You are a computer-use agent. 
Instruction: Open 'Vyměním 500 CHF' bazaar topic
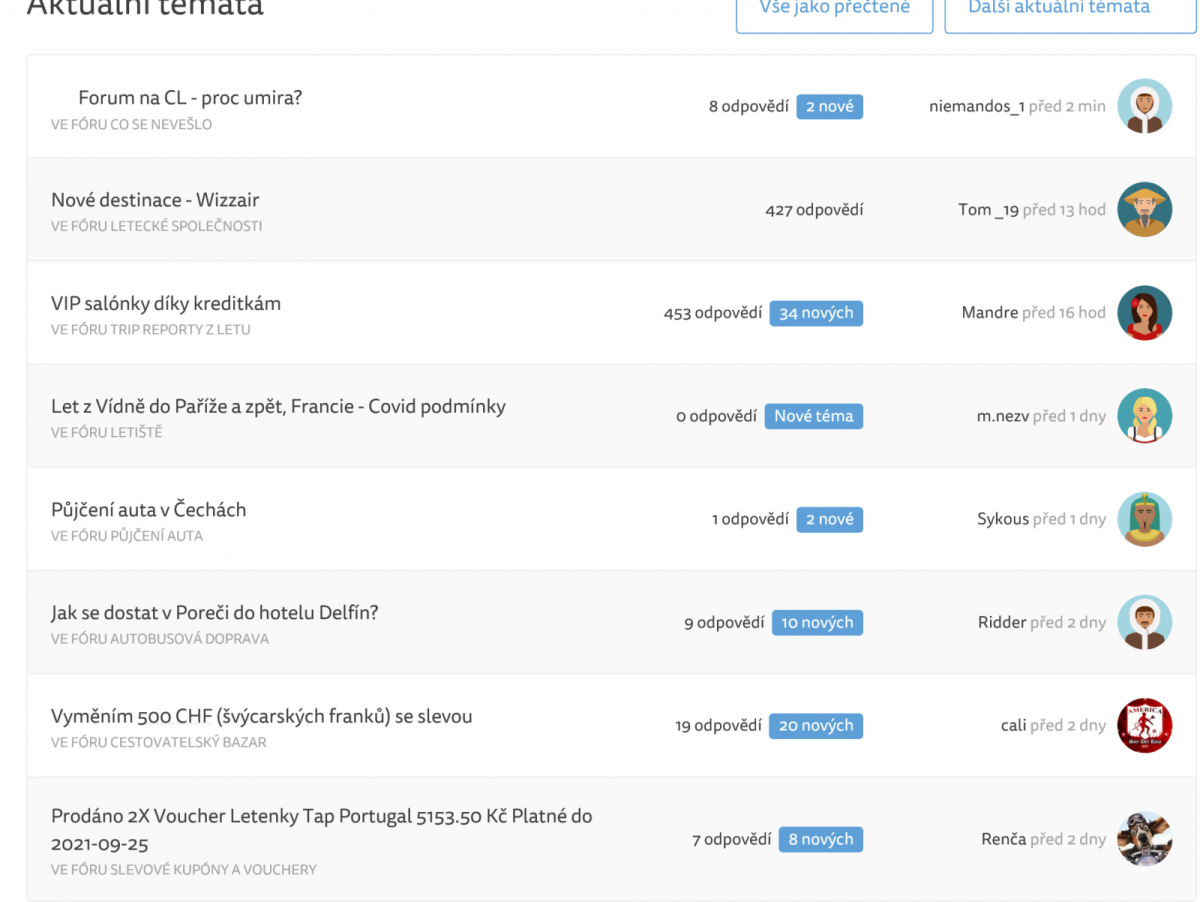pos(261,717)
